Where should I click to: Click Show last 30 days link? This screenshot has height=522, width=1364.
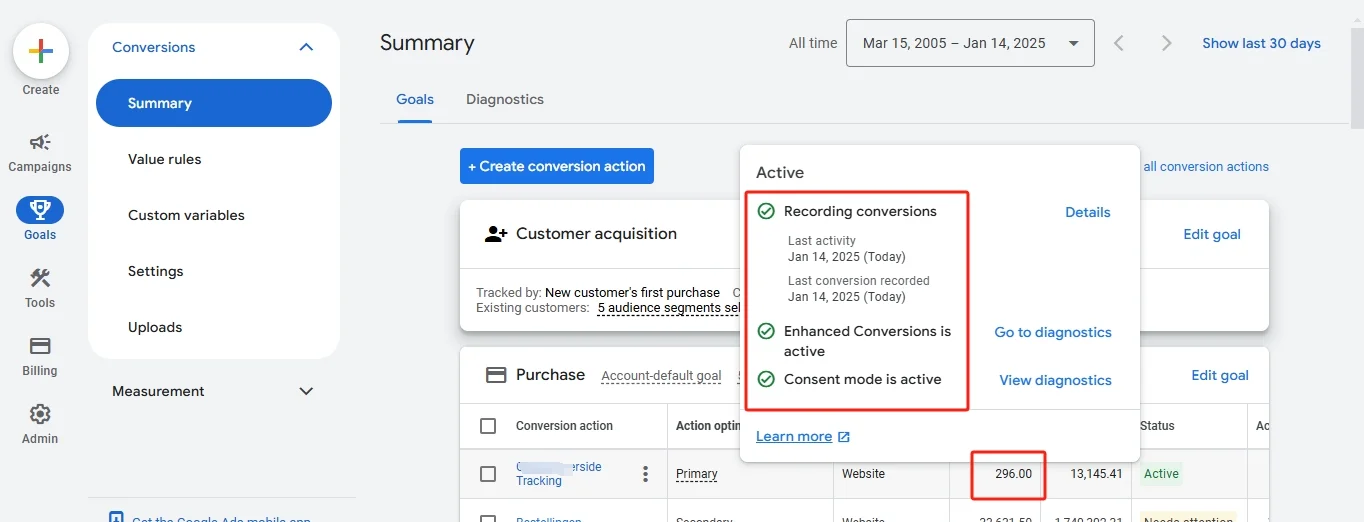pyautogui.click(x=1261, y=43)
